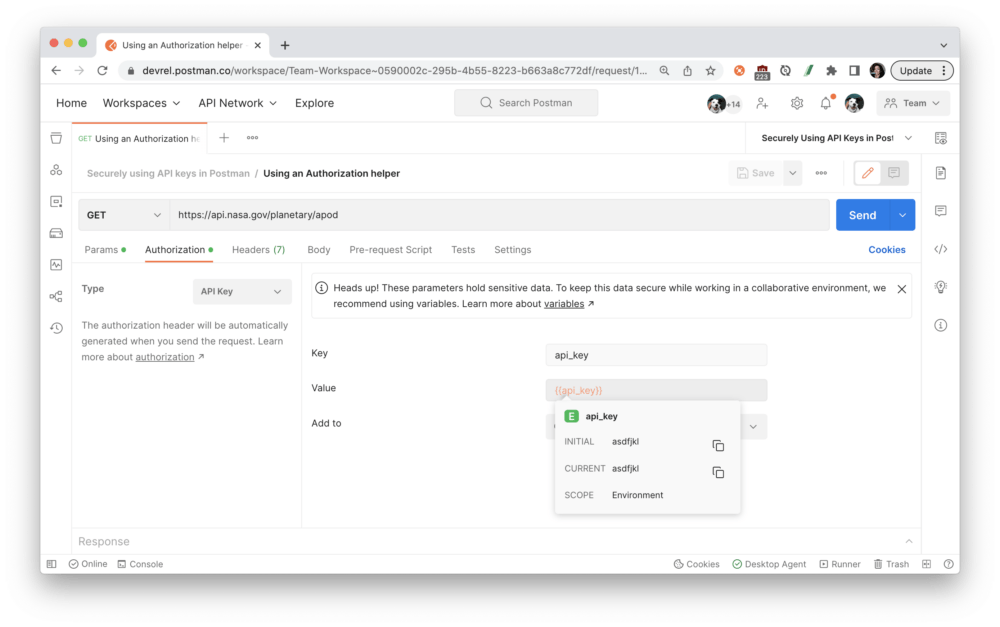Dismiss the Heads up notice
The height and width of the screenshot is (627, 1000).
coord(902,289)
